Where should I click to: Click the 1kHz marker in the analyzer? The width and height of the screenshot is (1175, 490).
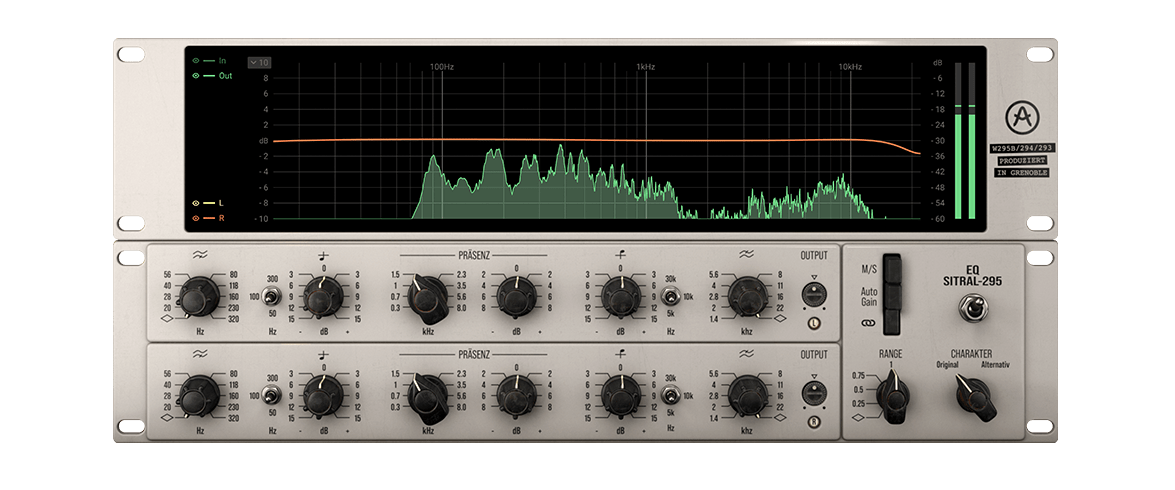[646, 67]
